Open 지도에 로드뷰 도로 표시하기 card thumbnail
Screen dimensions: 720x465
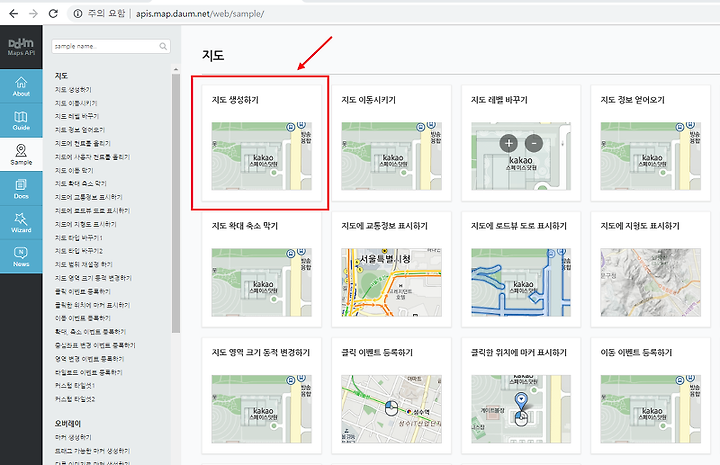pos(521,282)
